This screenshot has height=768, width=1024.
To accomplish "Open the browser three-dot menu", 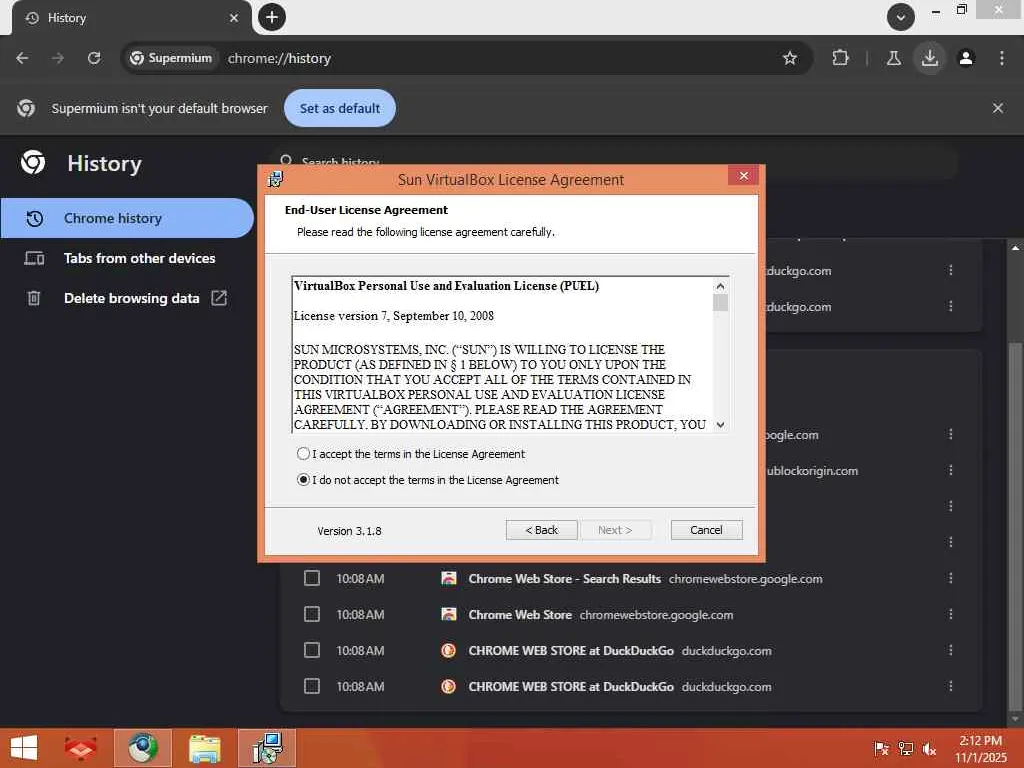I will (1002, 58).
